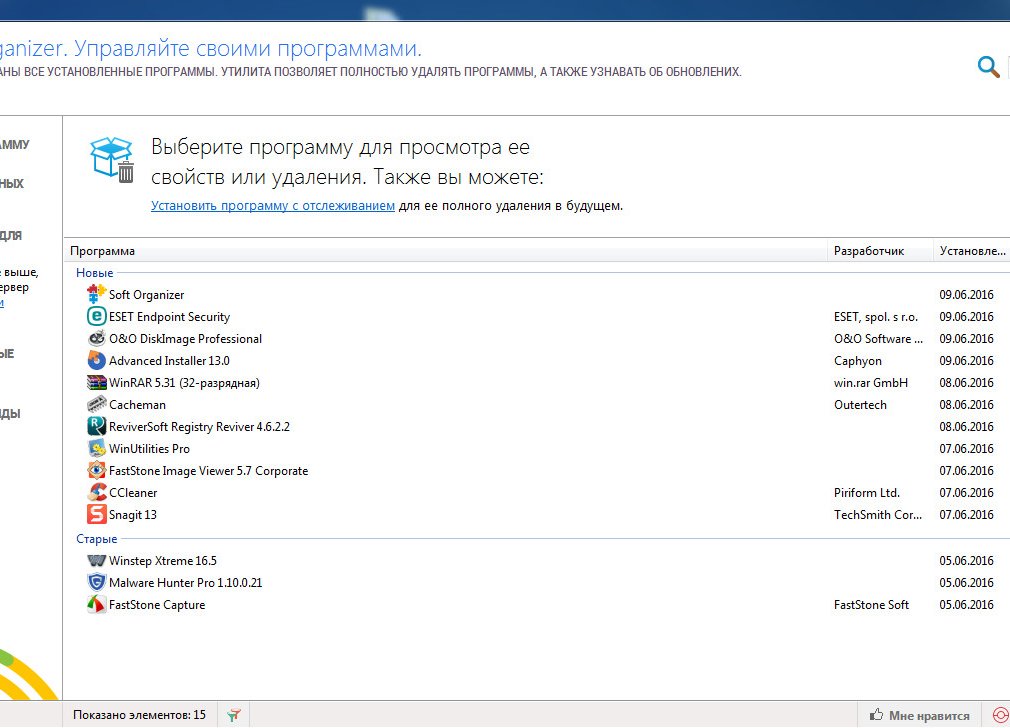Click developer cell 'Caphyon'
The height and width of the screenshot is (728, 1010).
(858, 361)
